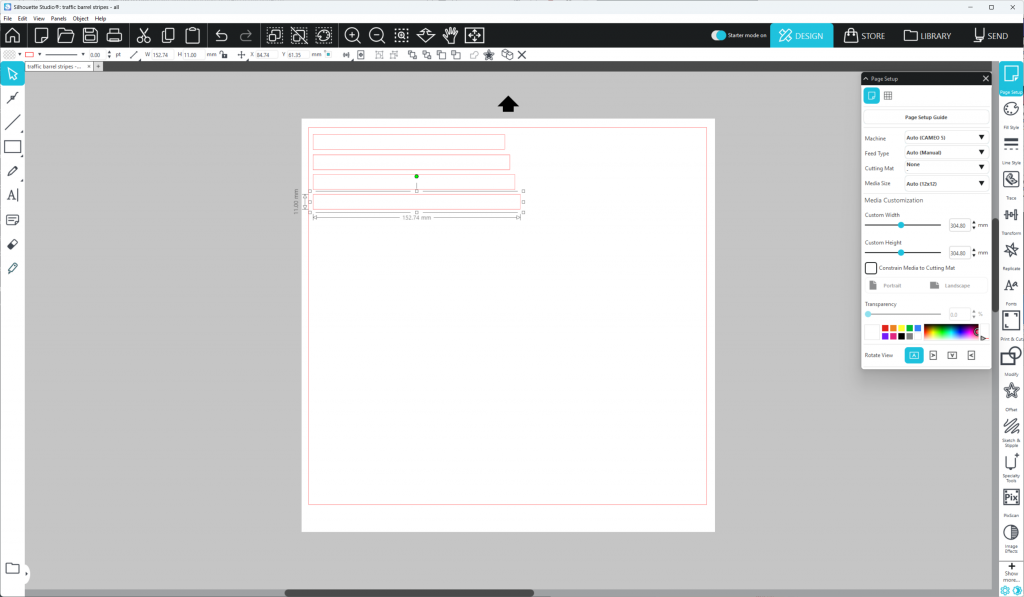The width and height of the screenshot is (1024, 597).
Task: Open the line color dropdown arrow
Action: point(40,55)
